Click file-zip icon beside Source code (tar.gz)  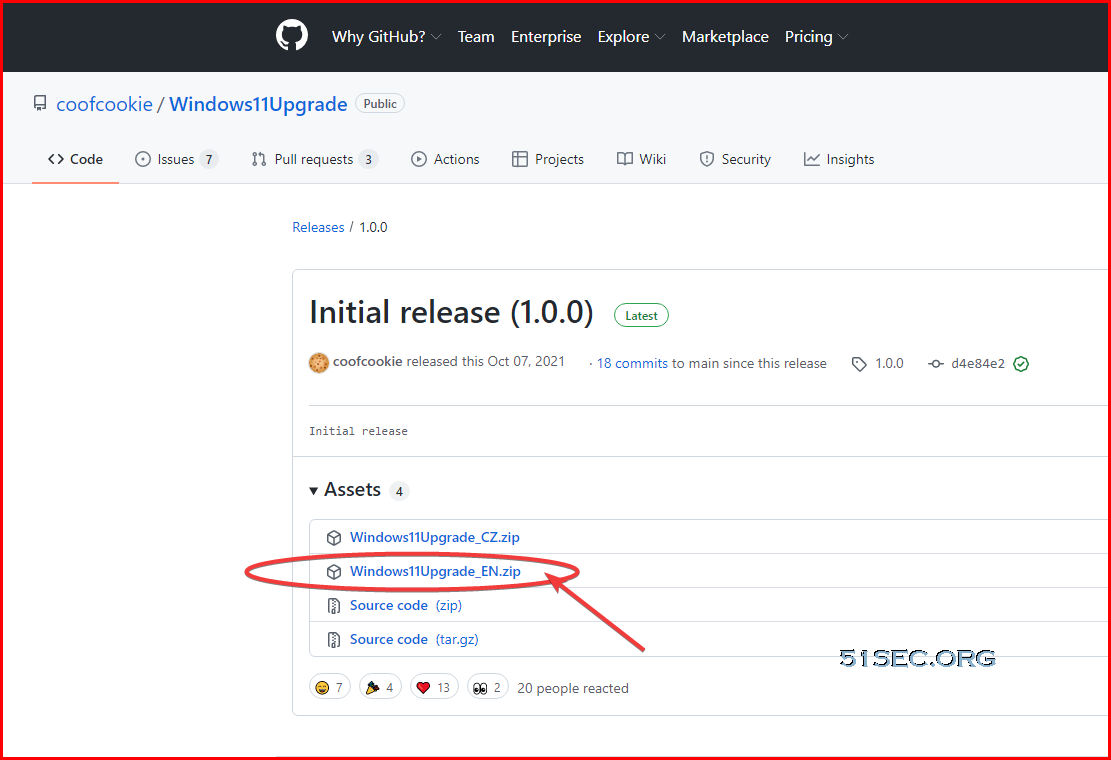tap(334, 640)
